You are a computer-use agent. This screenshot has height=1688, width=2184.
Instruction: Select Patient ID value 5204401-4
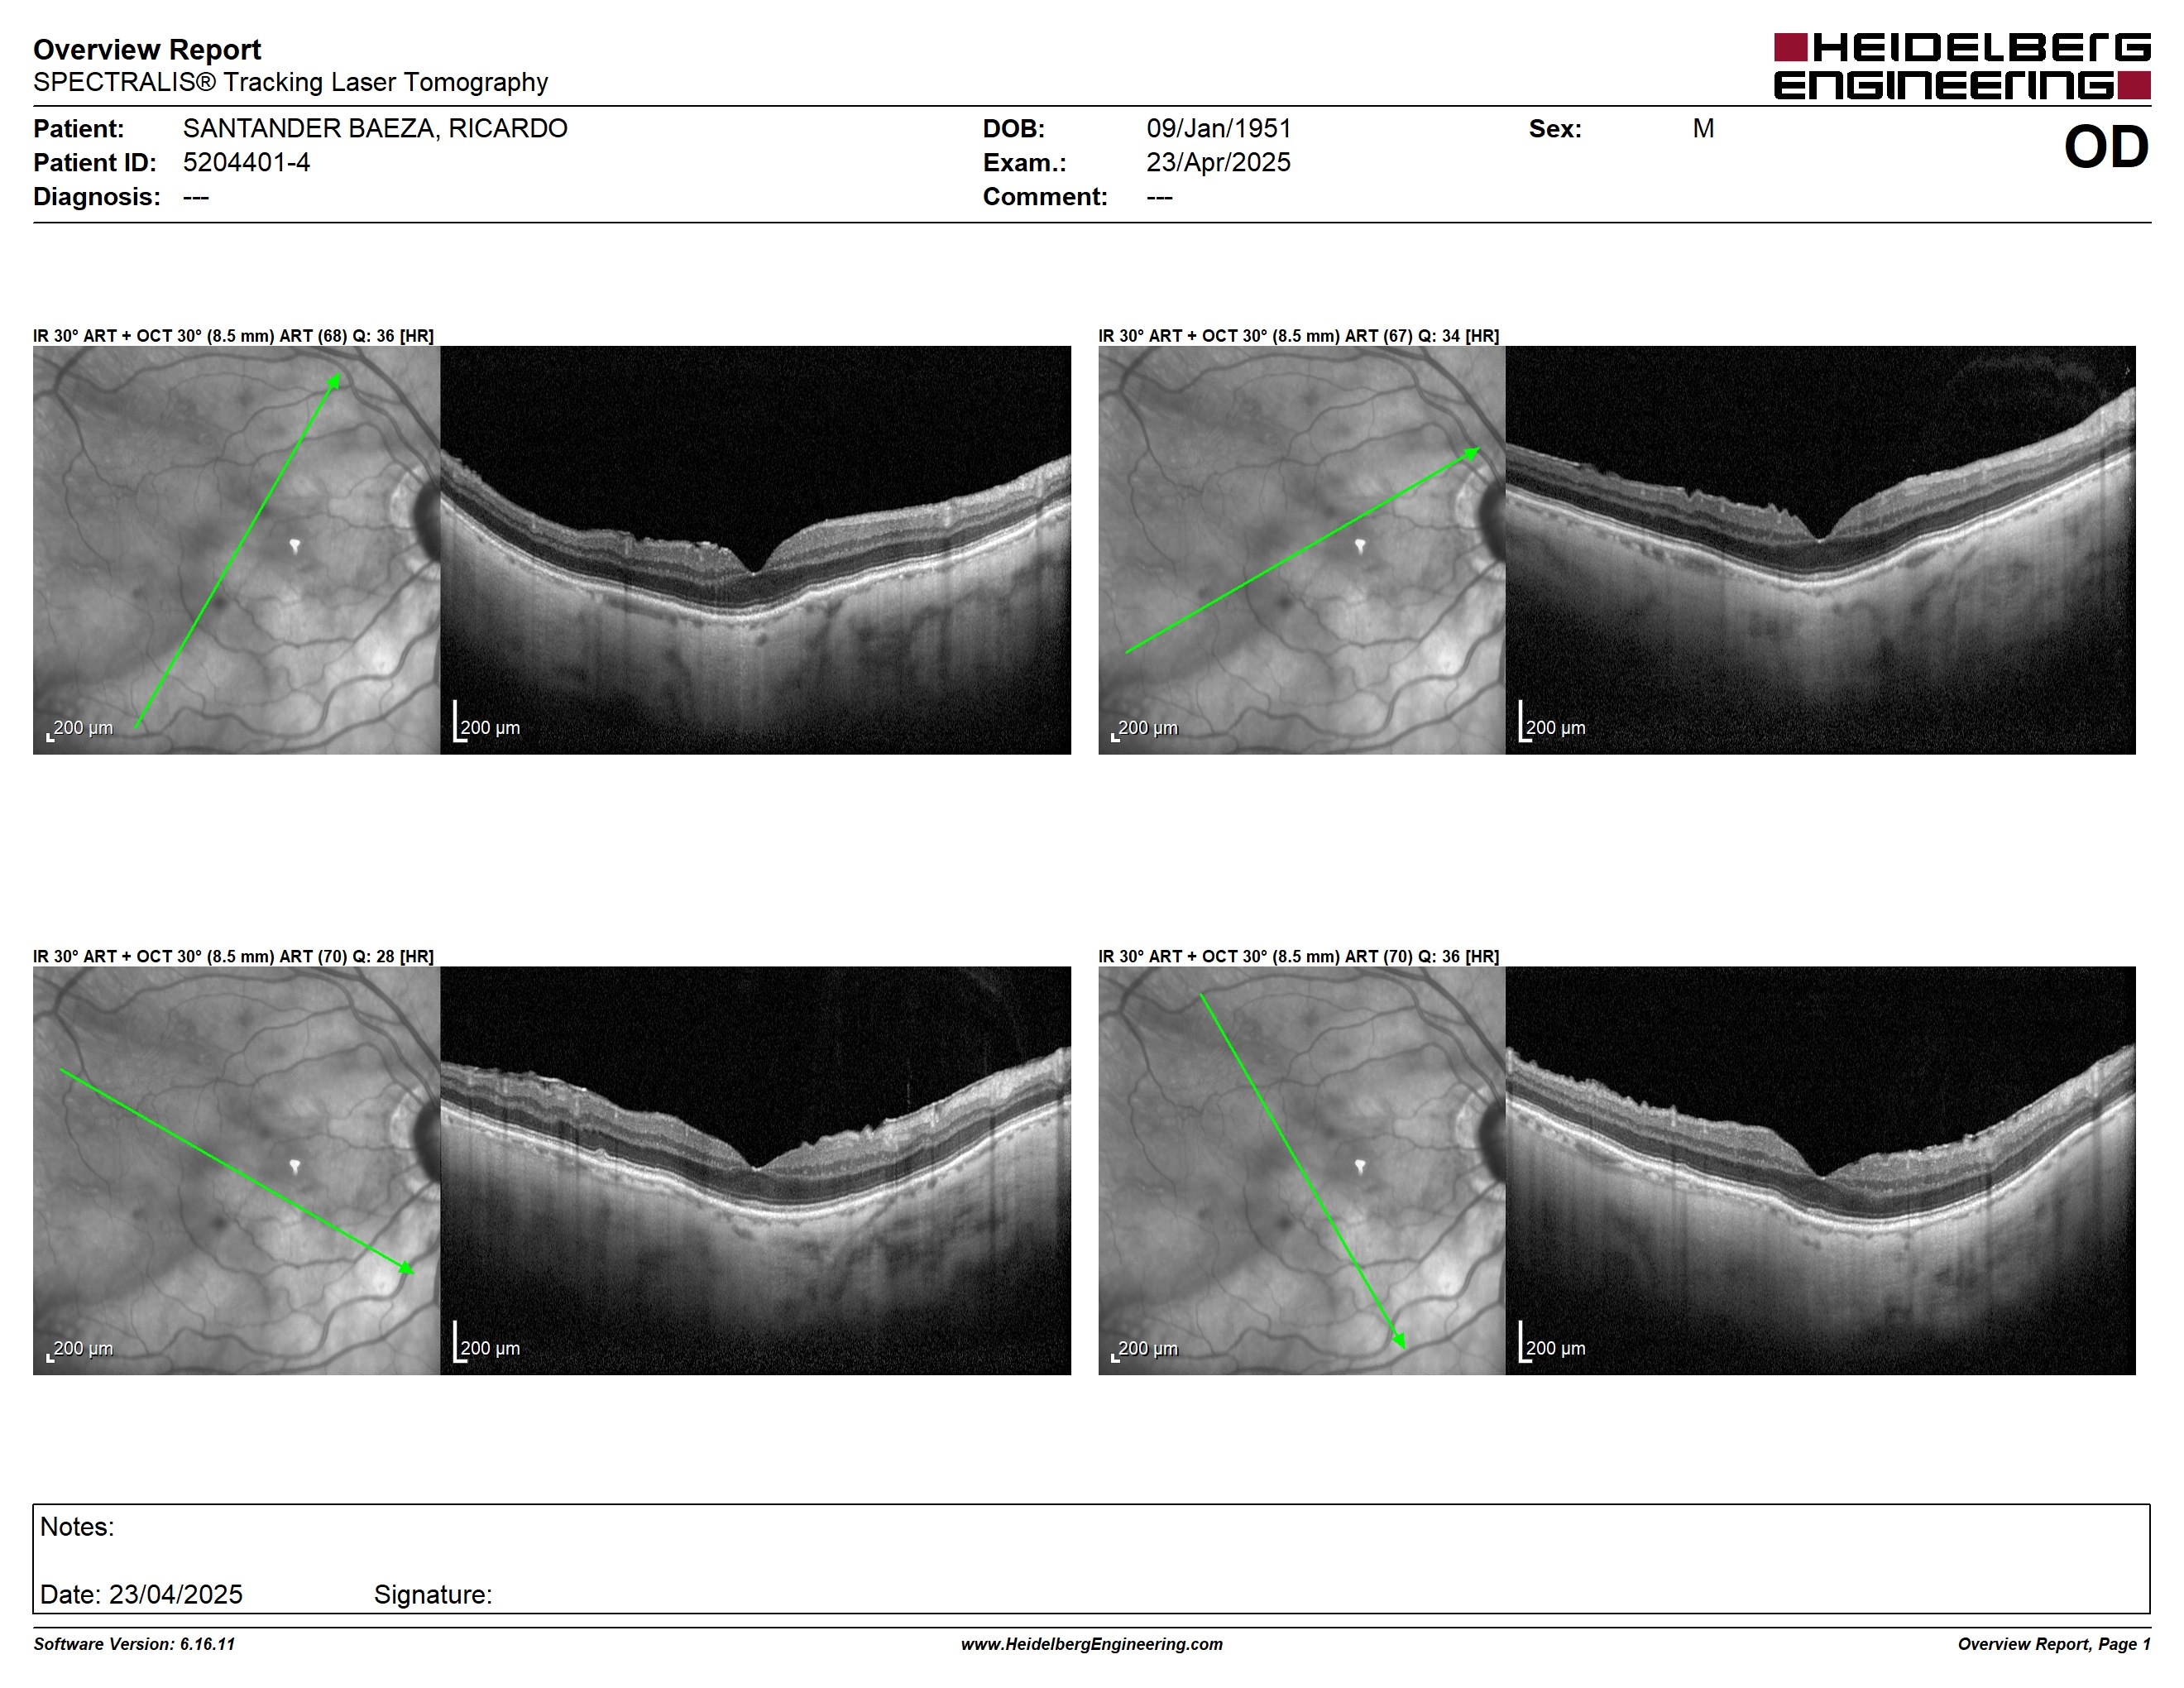tap(246, 162)
